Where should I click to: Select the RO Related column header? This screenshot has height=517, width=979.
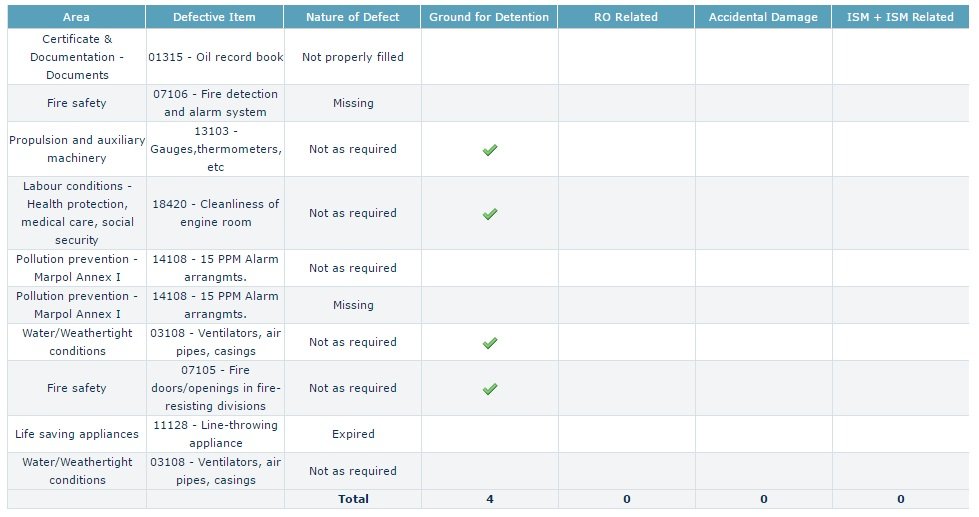[626, 17]
